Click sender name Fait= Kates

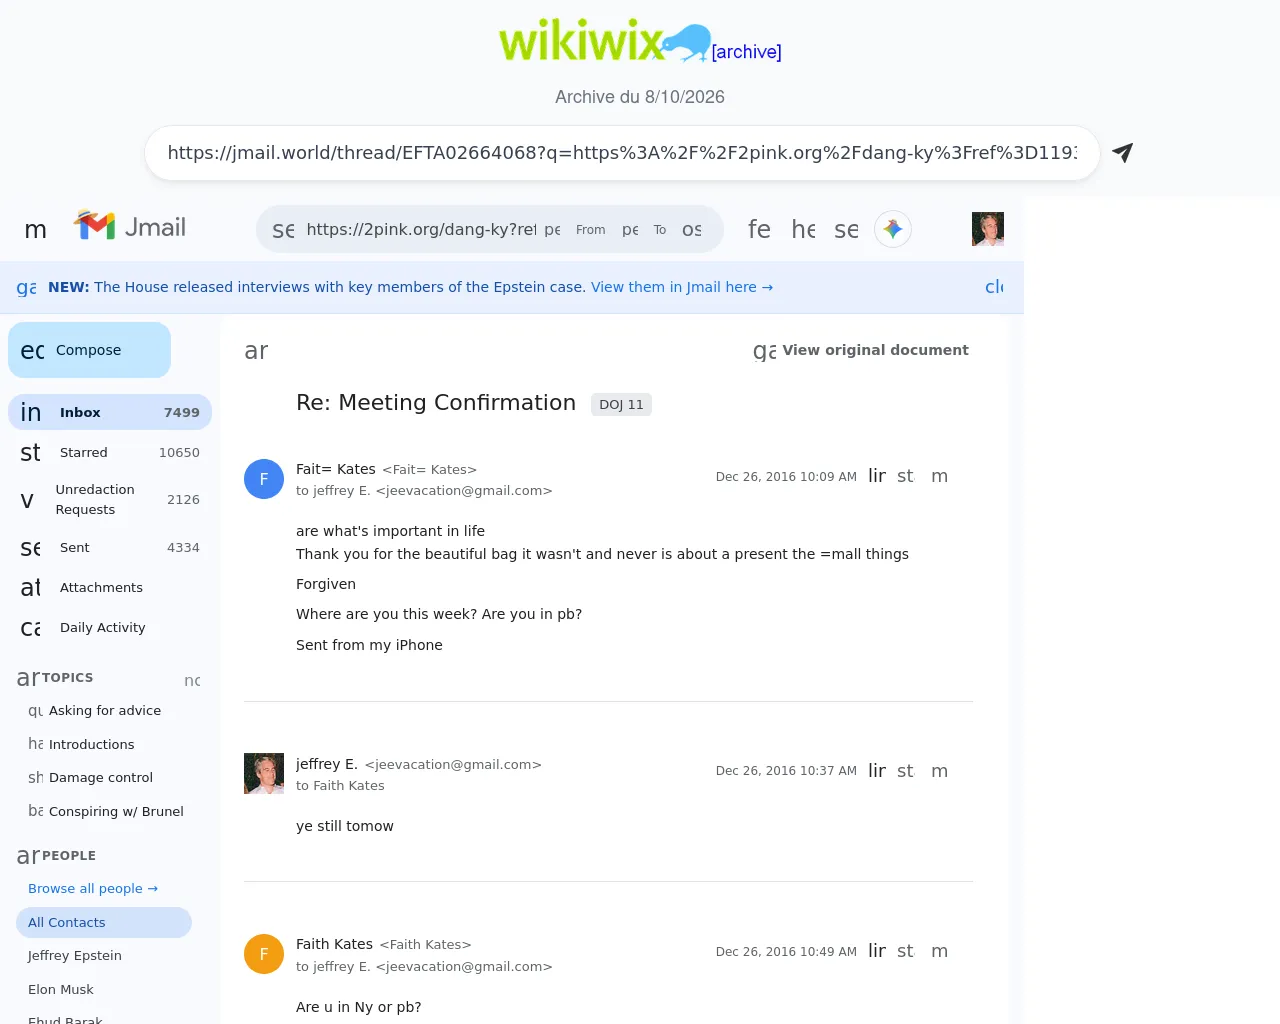point(336,469)
